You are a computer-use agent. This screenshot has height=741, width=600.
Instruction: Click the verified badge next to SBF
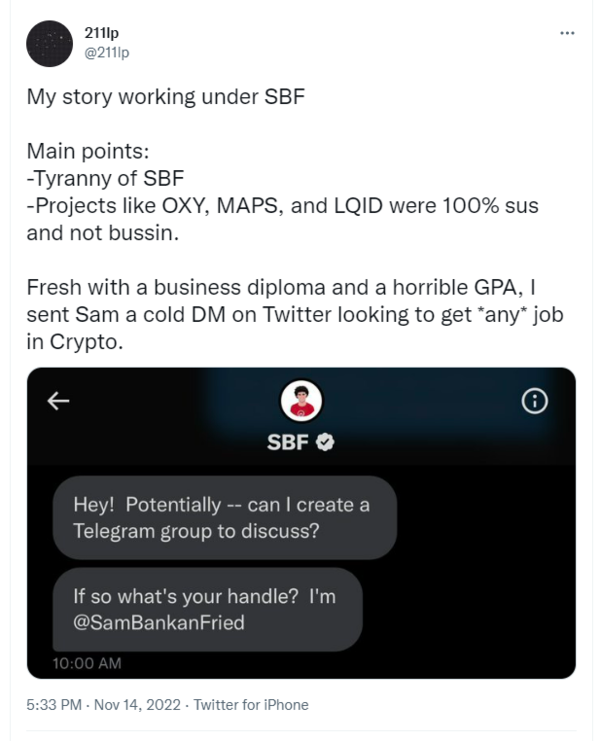click(325, 442)
